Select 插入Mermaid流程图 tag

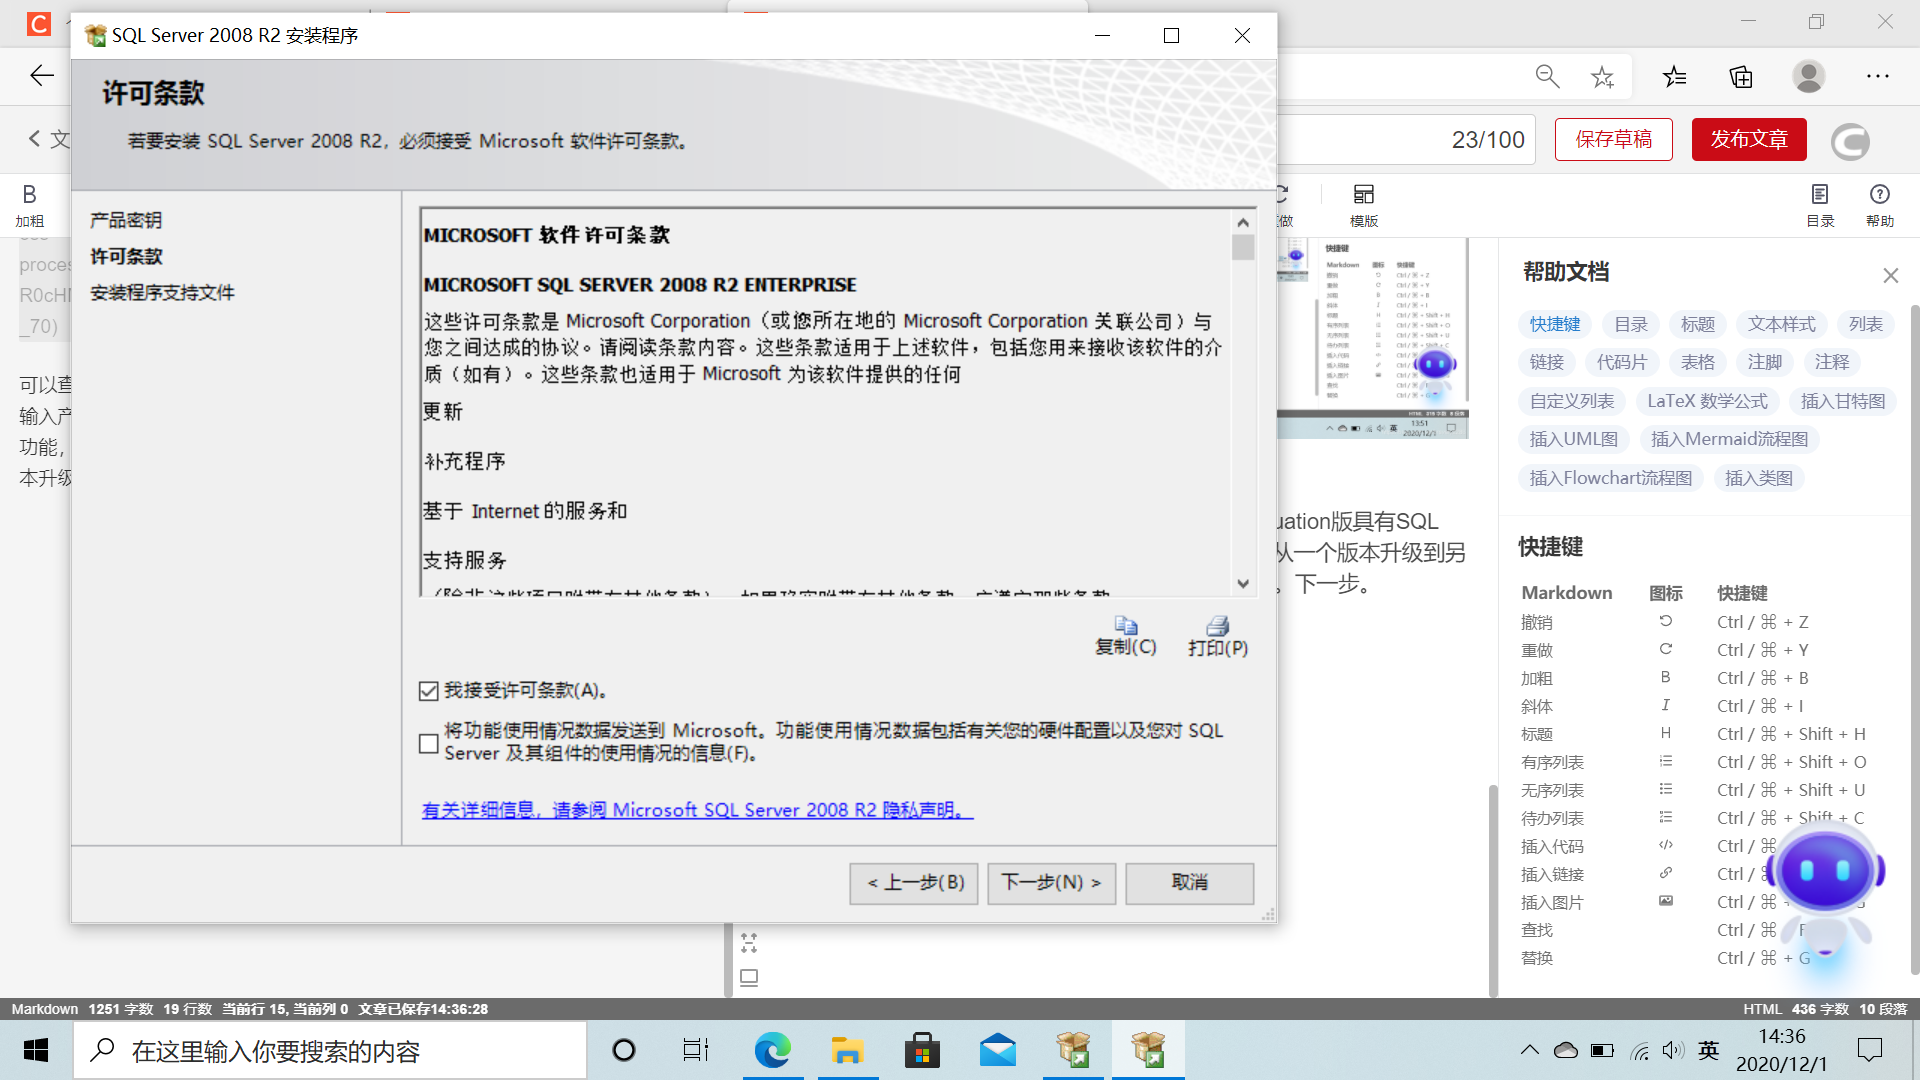1729,439
